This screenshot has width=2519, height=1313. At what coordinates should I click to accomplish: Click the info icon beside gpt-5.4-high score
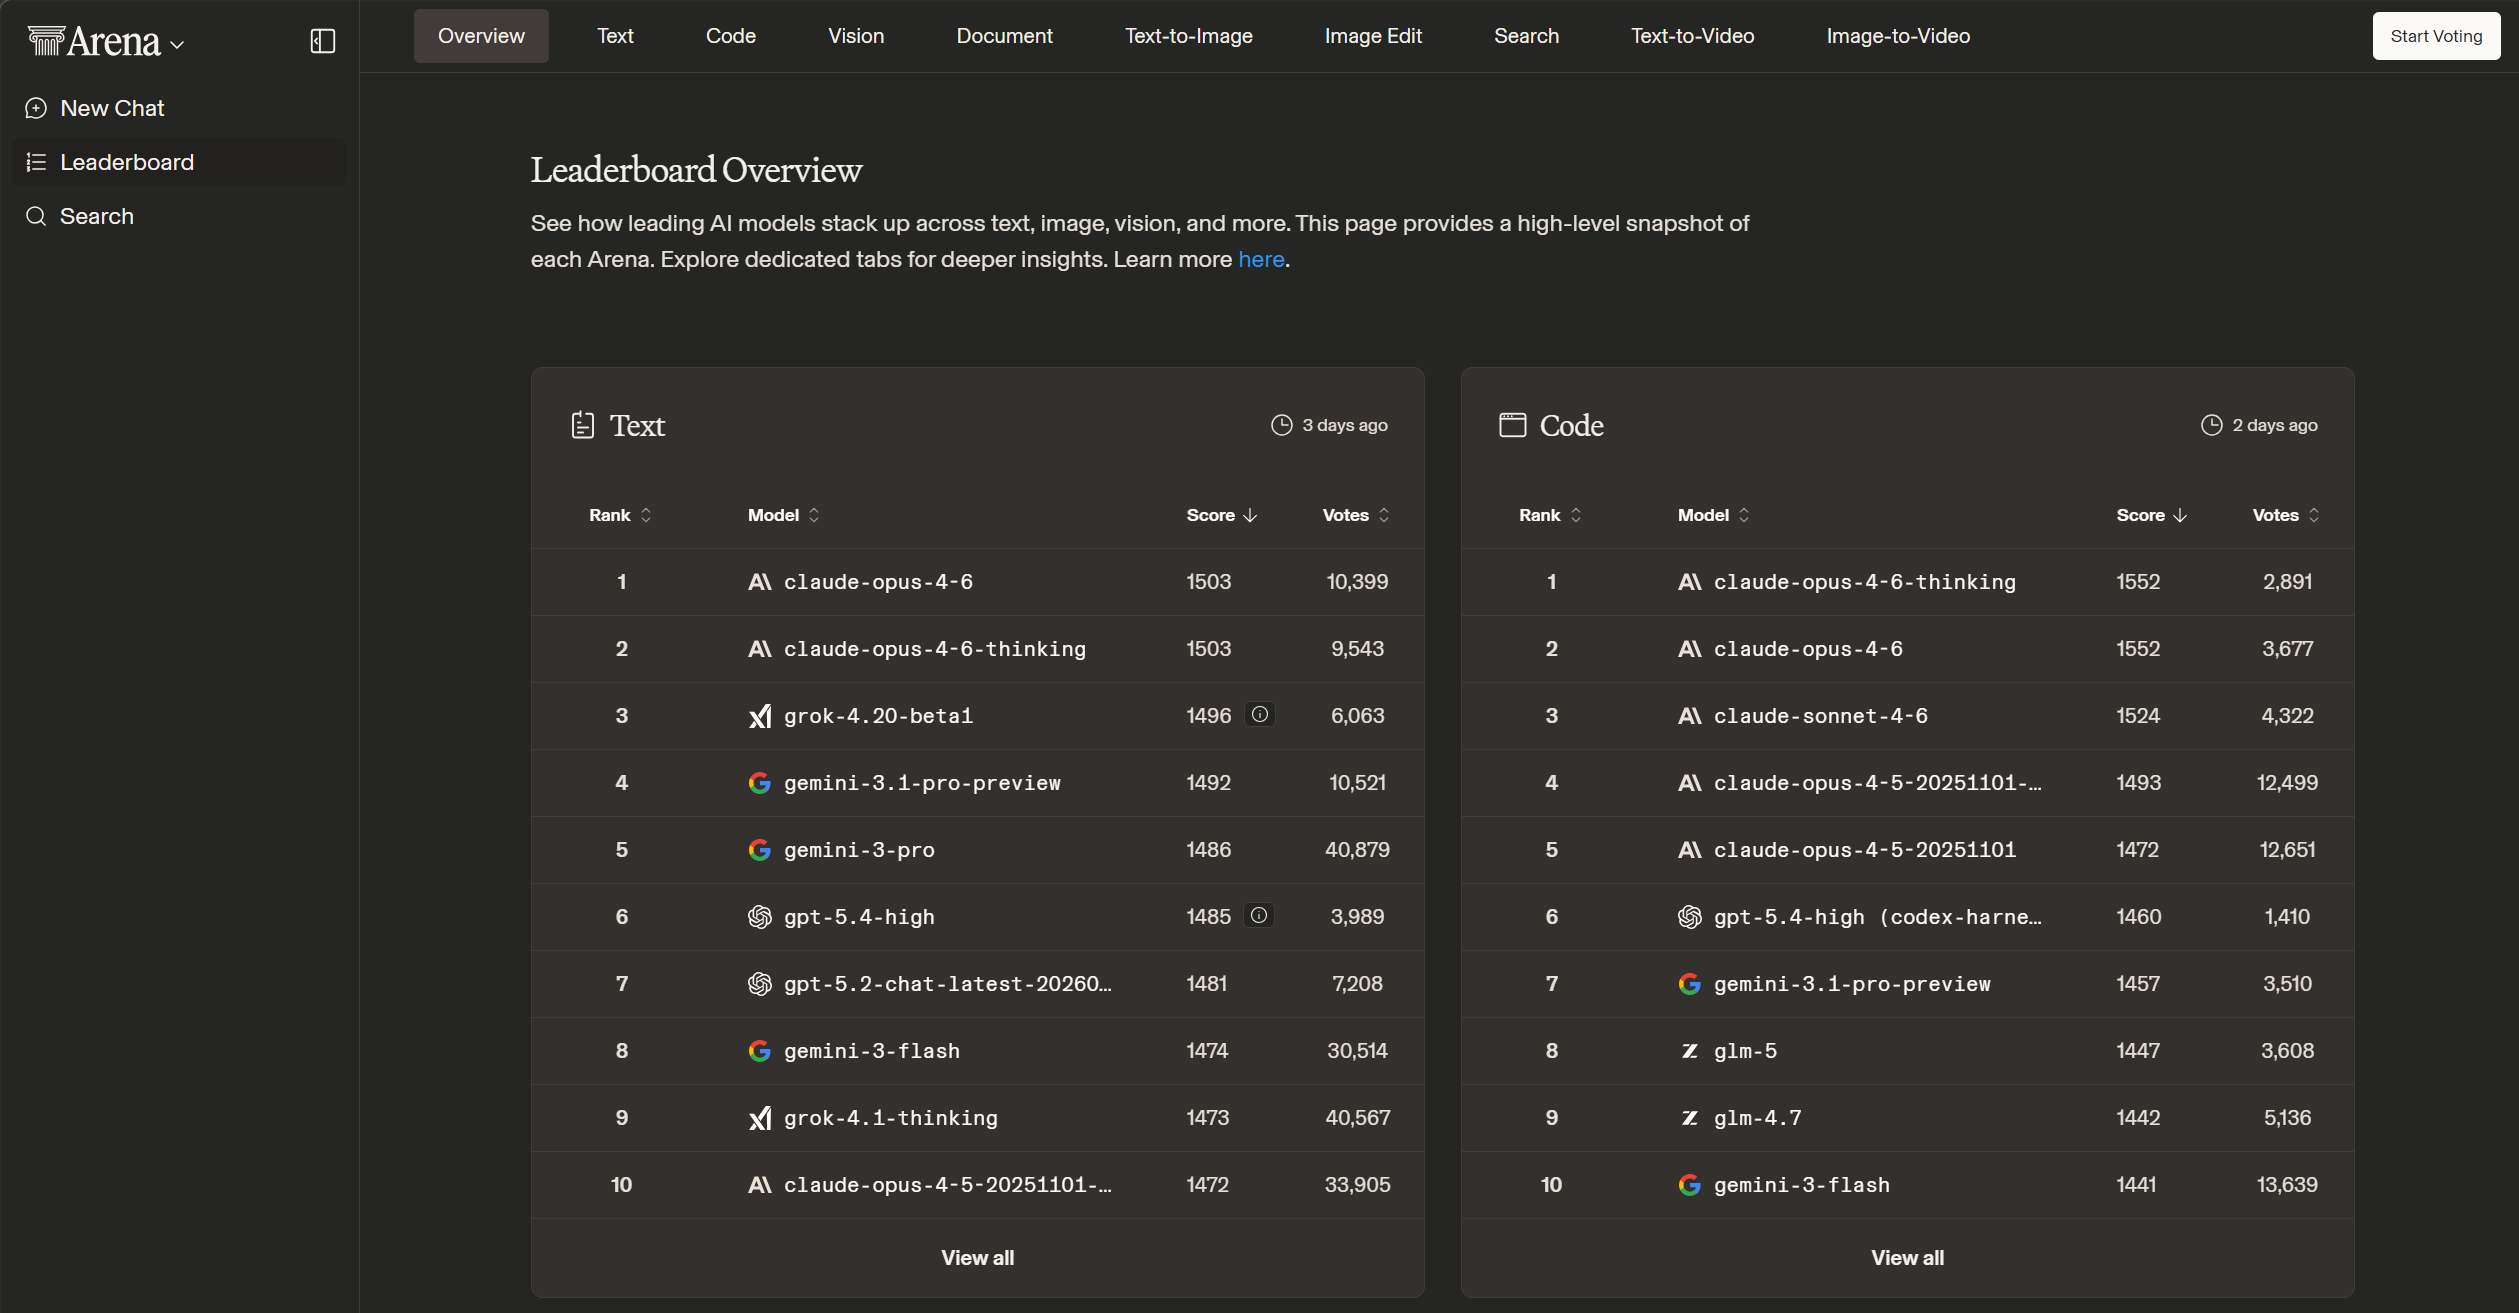coord(1259,915)
